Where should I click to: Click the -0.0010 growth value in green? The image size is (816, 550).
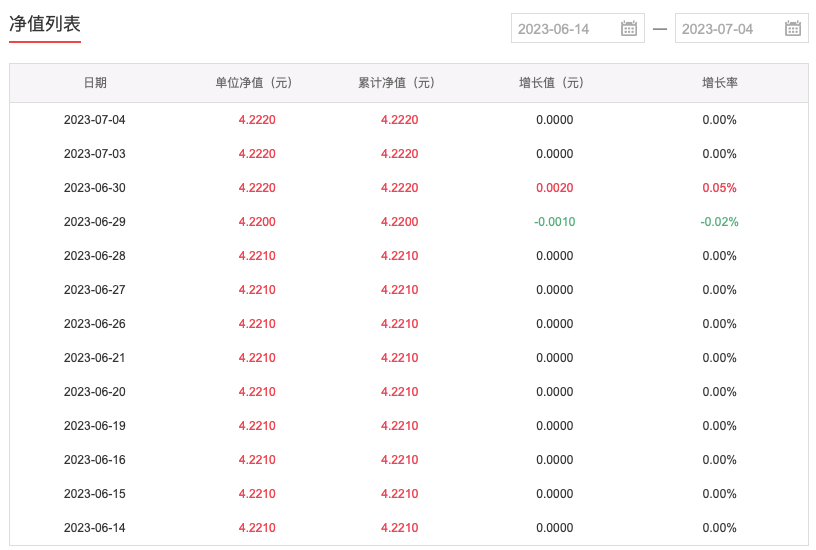pyautogui.click(x=554, y=222)
